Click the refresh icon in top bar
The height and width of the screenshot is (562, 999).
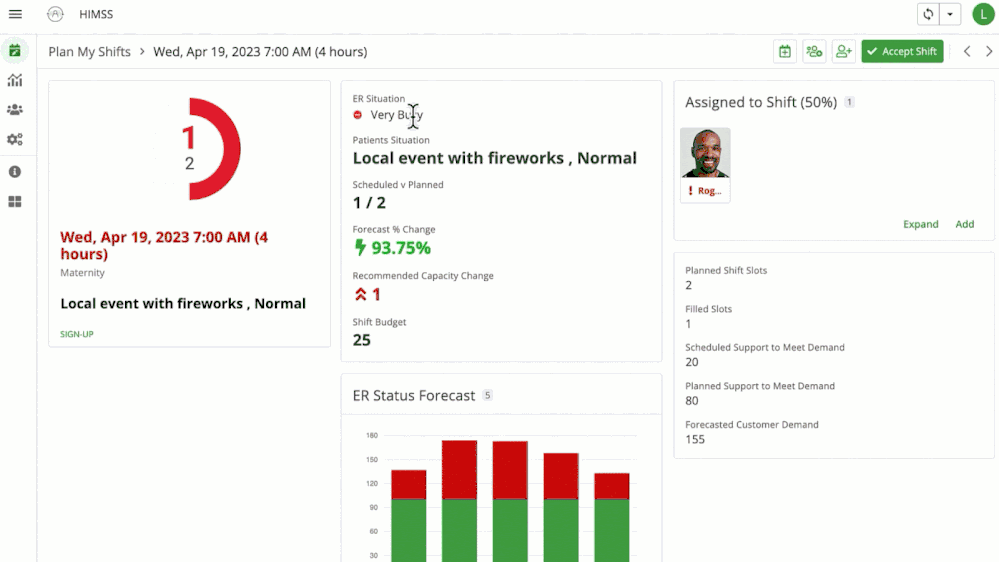tap(928, 14)
